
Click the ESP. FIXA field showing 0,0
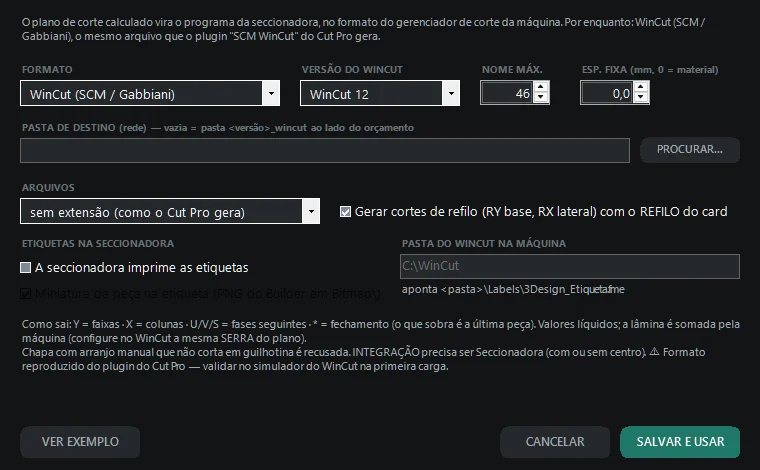608,93
